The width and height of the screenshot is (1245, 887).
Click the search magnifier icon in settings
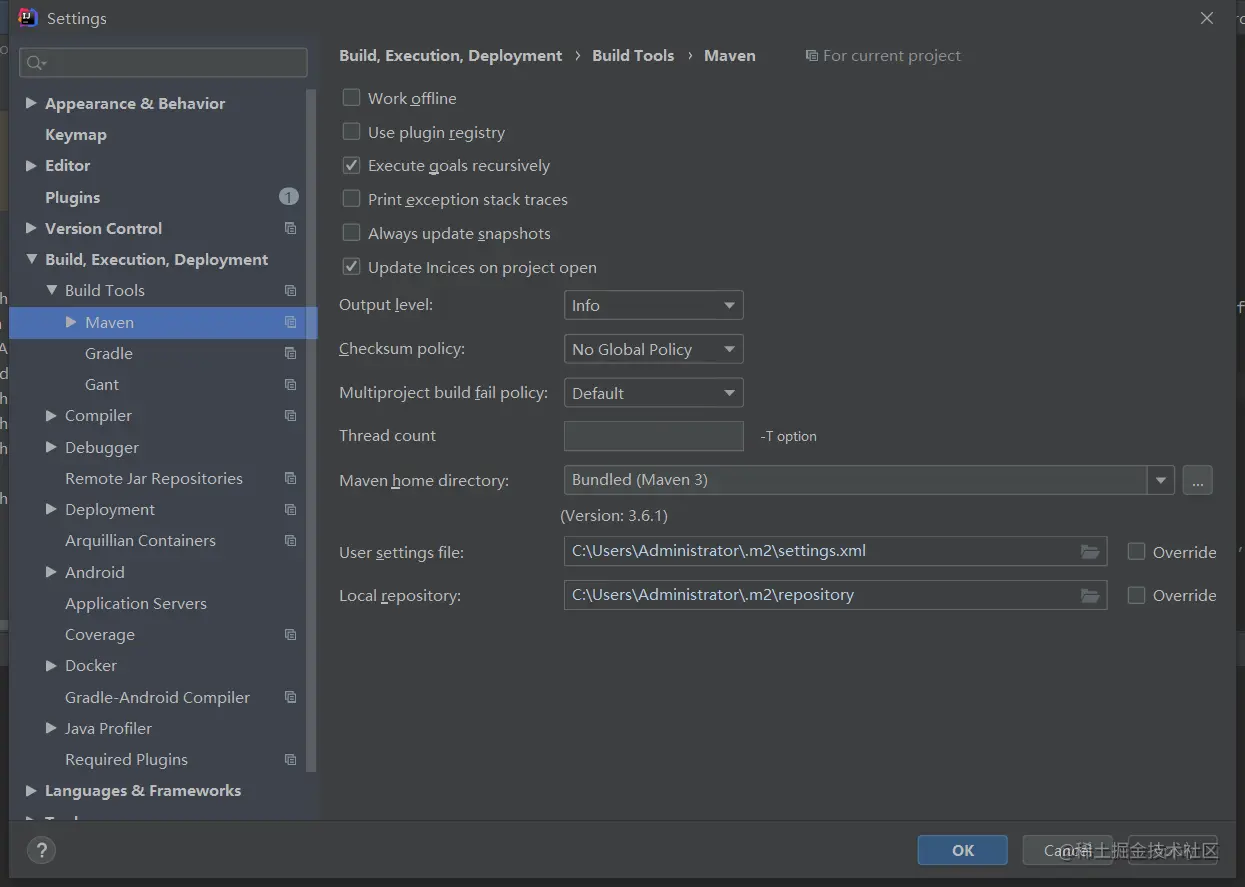click(x=35, y=63)
